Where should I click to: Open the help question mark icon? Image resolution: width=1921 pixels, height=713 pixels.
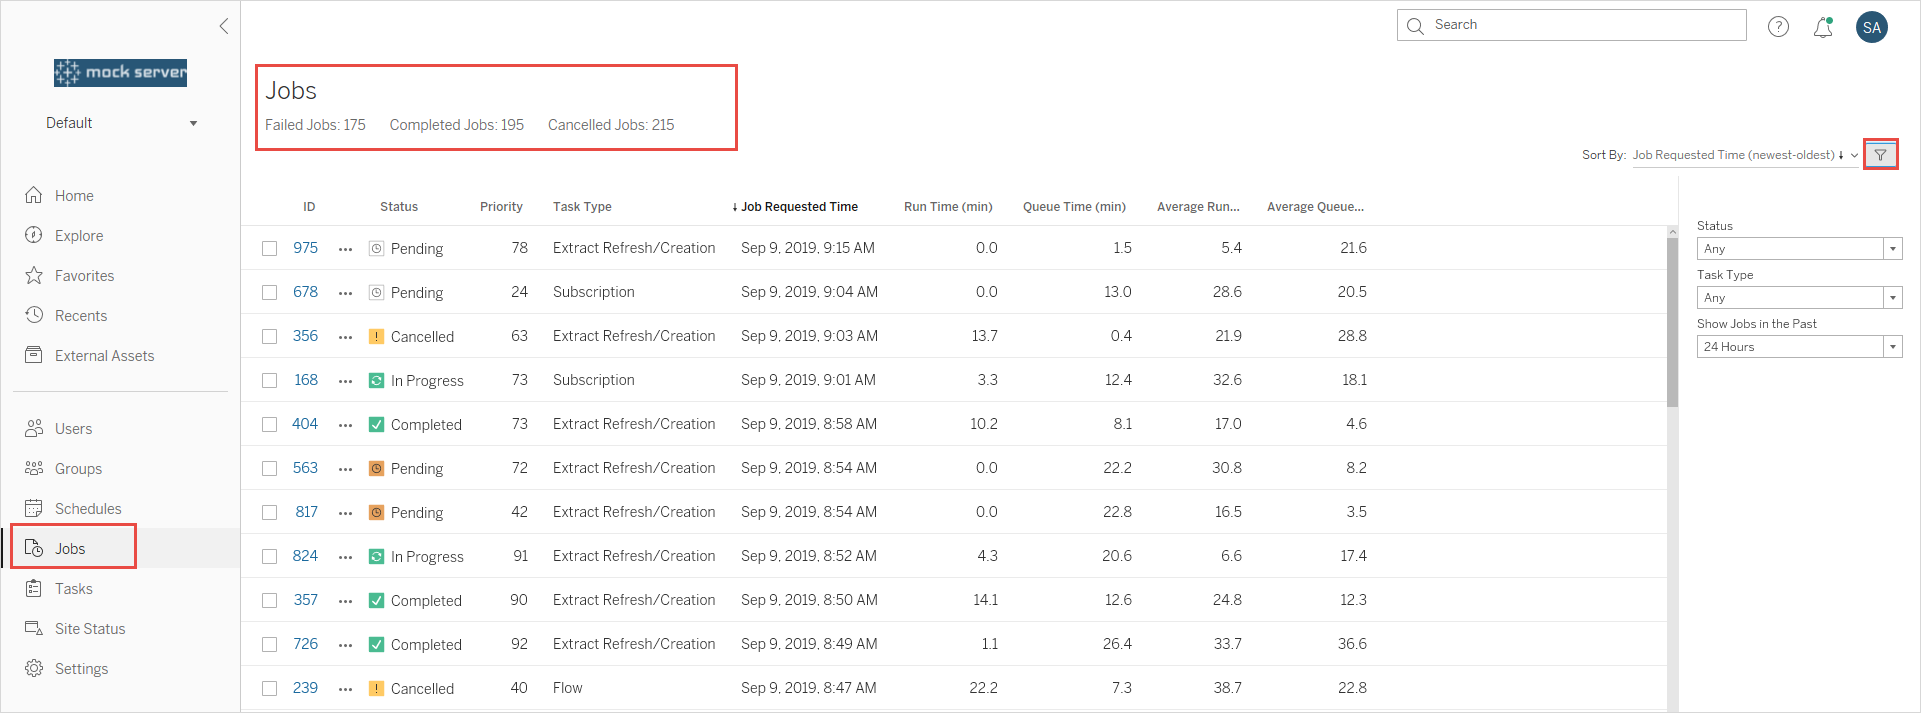1778,27
